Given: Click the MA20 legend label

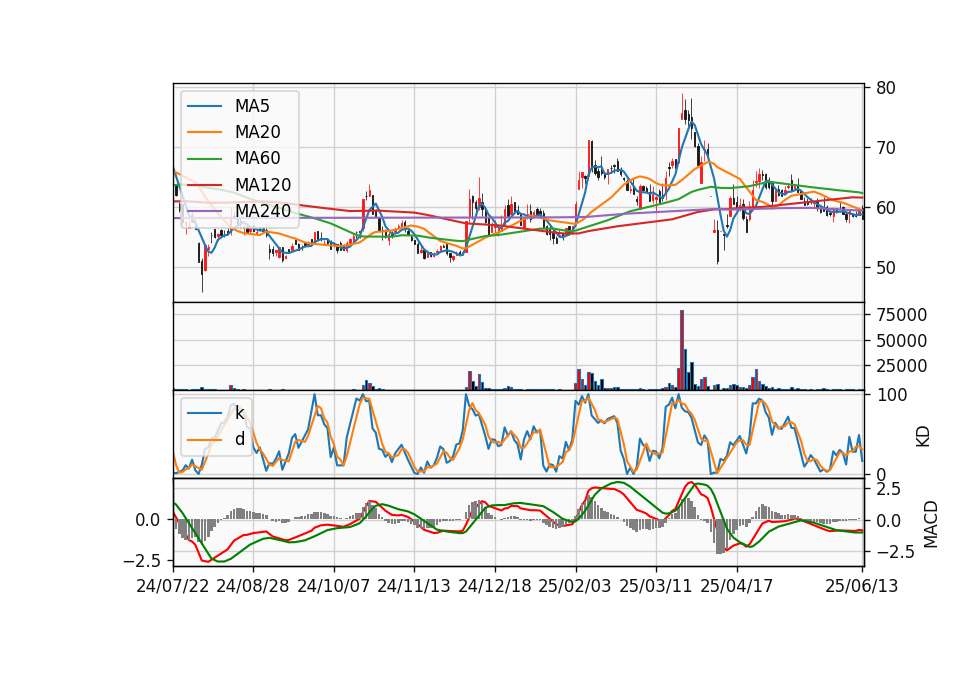Looking at the screenshot, I should coord(257,132).
